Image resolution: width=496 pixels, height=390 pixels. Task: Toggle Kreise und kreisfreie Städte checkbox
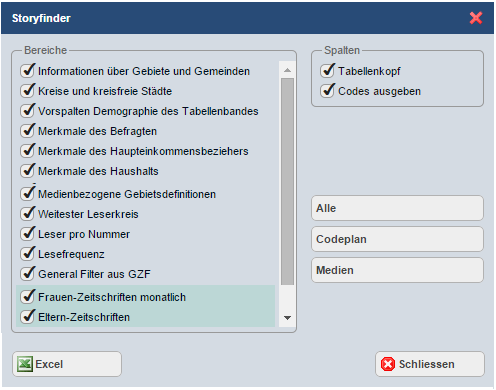(x=27, y=91)
